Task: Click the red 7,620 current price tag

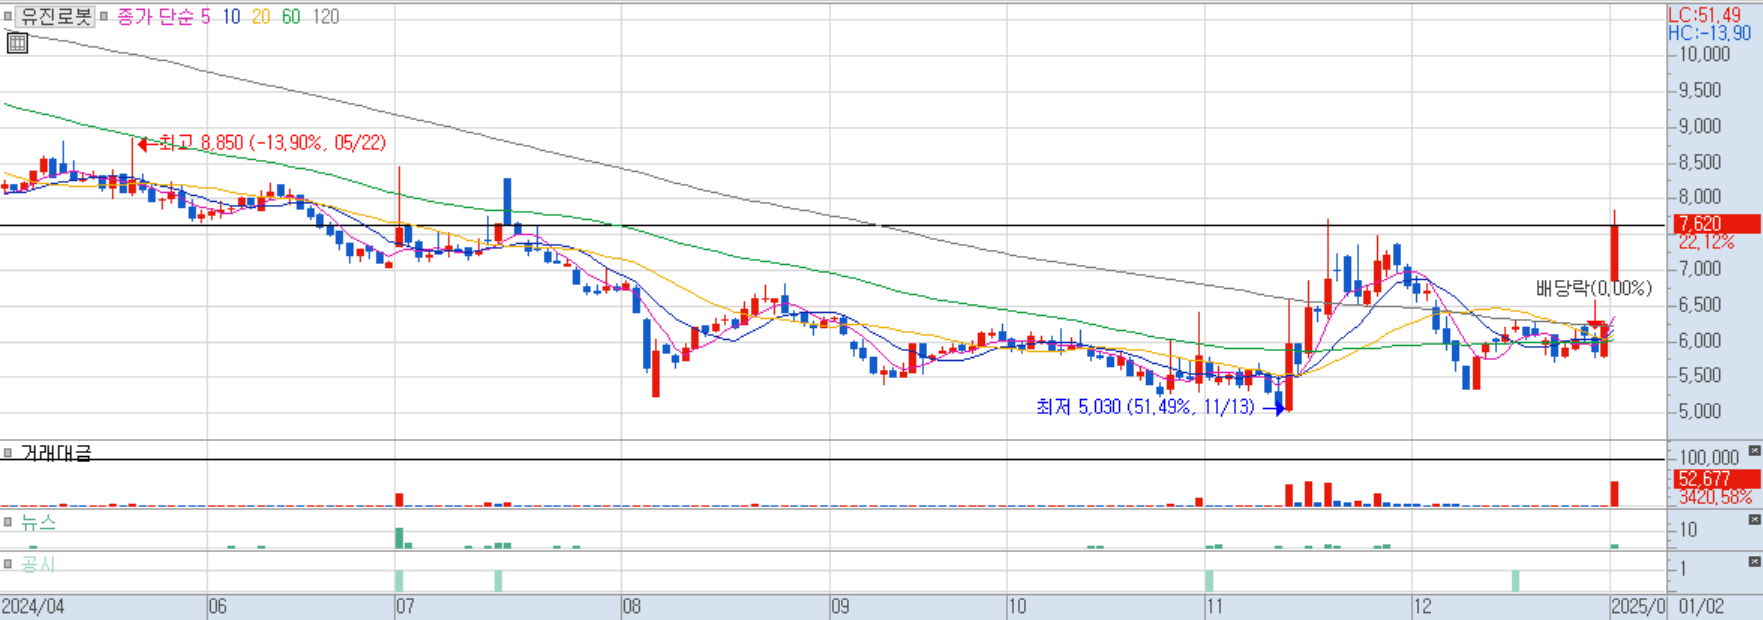Action: pyautogui.click(x=1716, y=224)
